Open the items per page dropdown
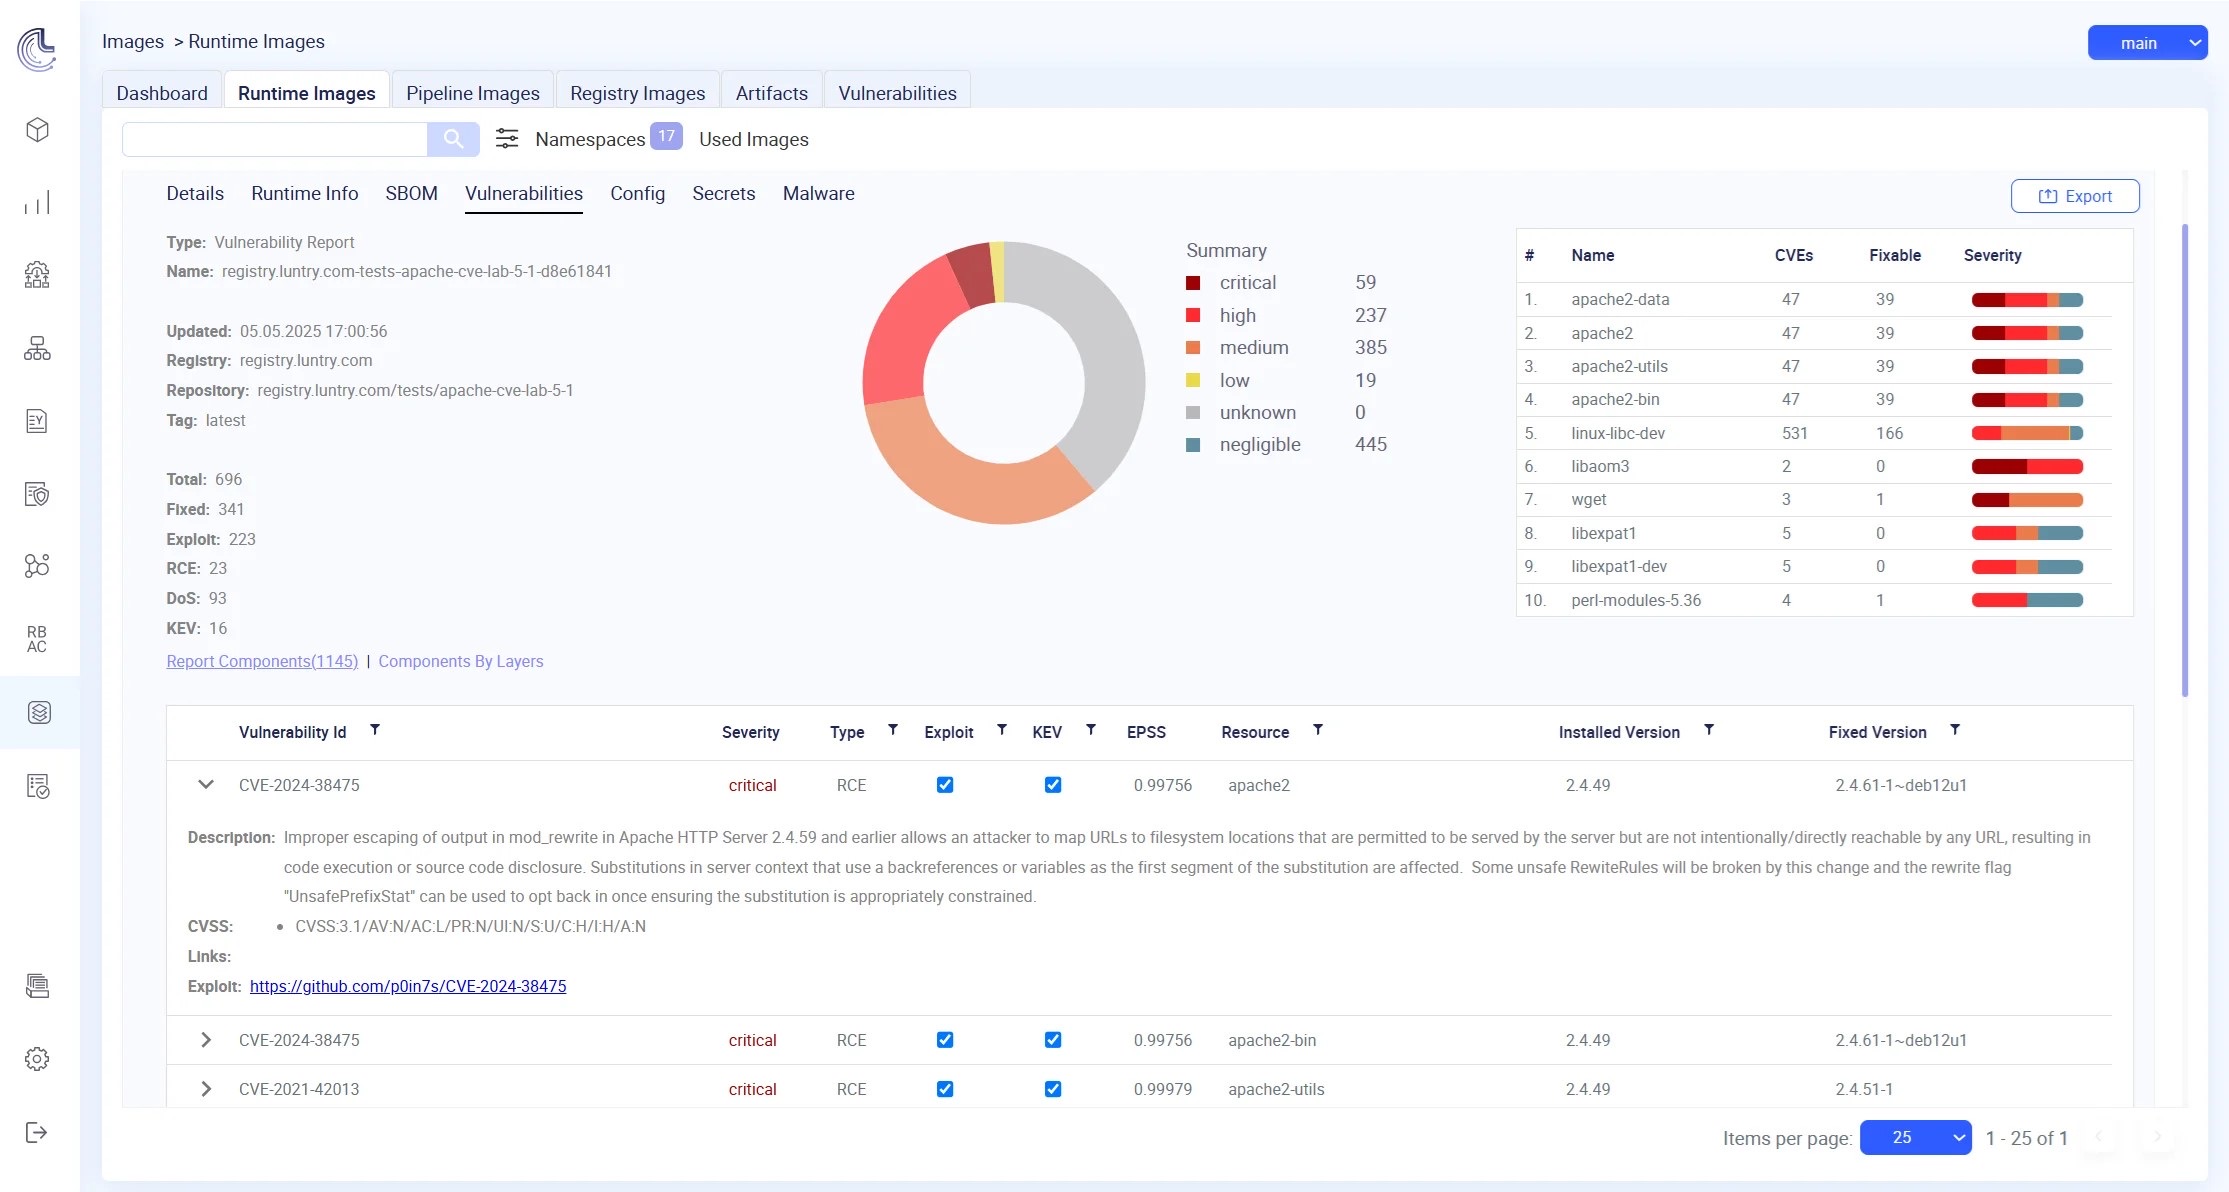 (1915, 1138)
